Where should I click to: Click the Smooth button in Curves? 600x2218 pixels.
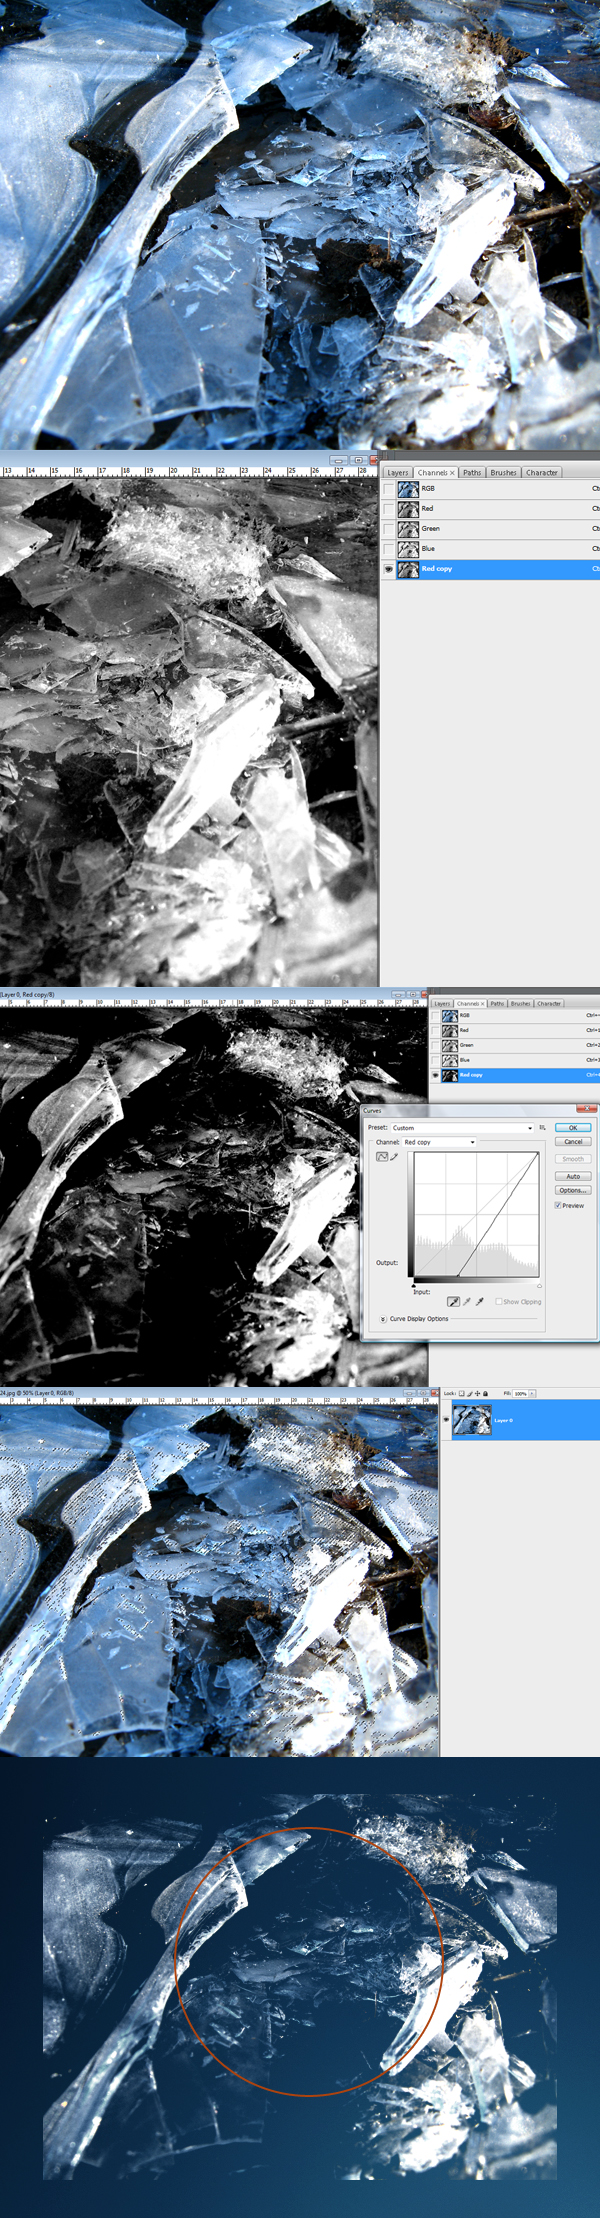click(x=573, y=1159)
